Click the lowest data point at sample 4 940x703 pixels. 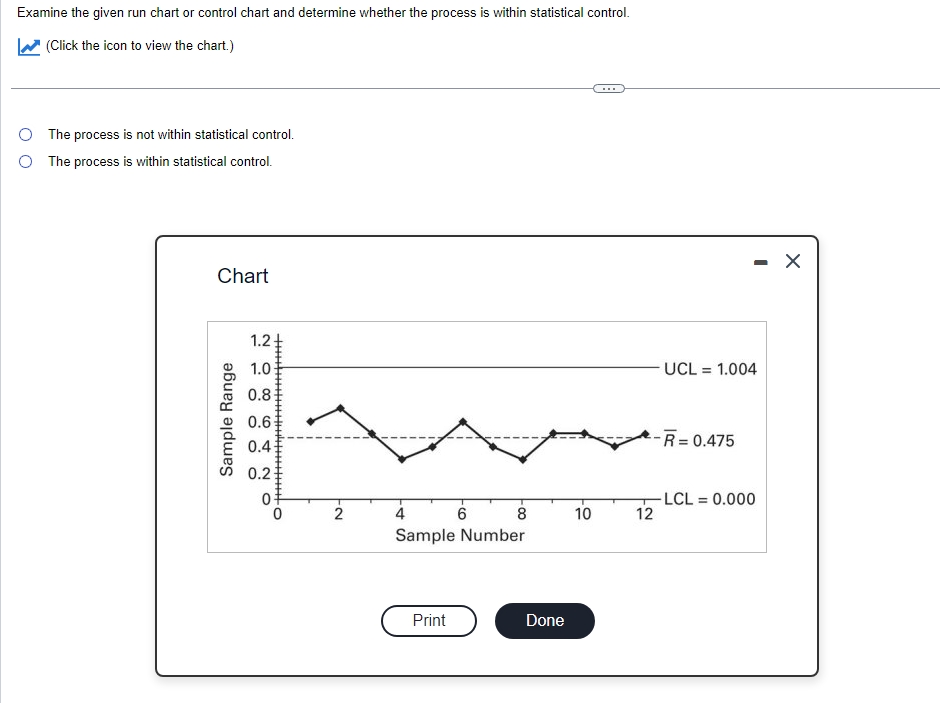(400, 459)
